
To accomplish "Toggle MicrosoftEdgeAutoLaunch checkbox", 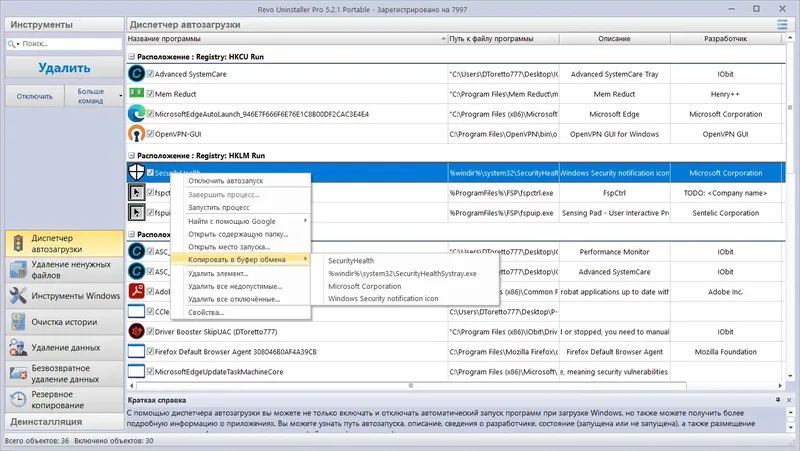I will pyautogui.click(x=150, y=113).
